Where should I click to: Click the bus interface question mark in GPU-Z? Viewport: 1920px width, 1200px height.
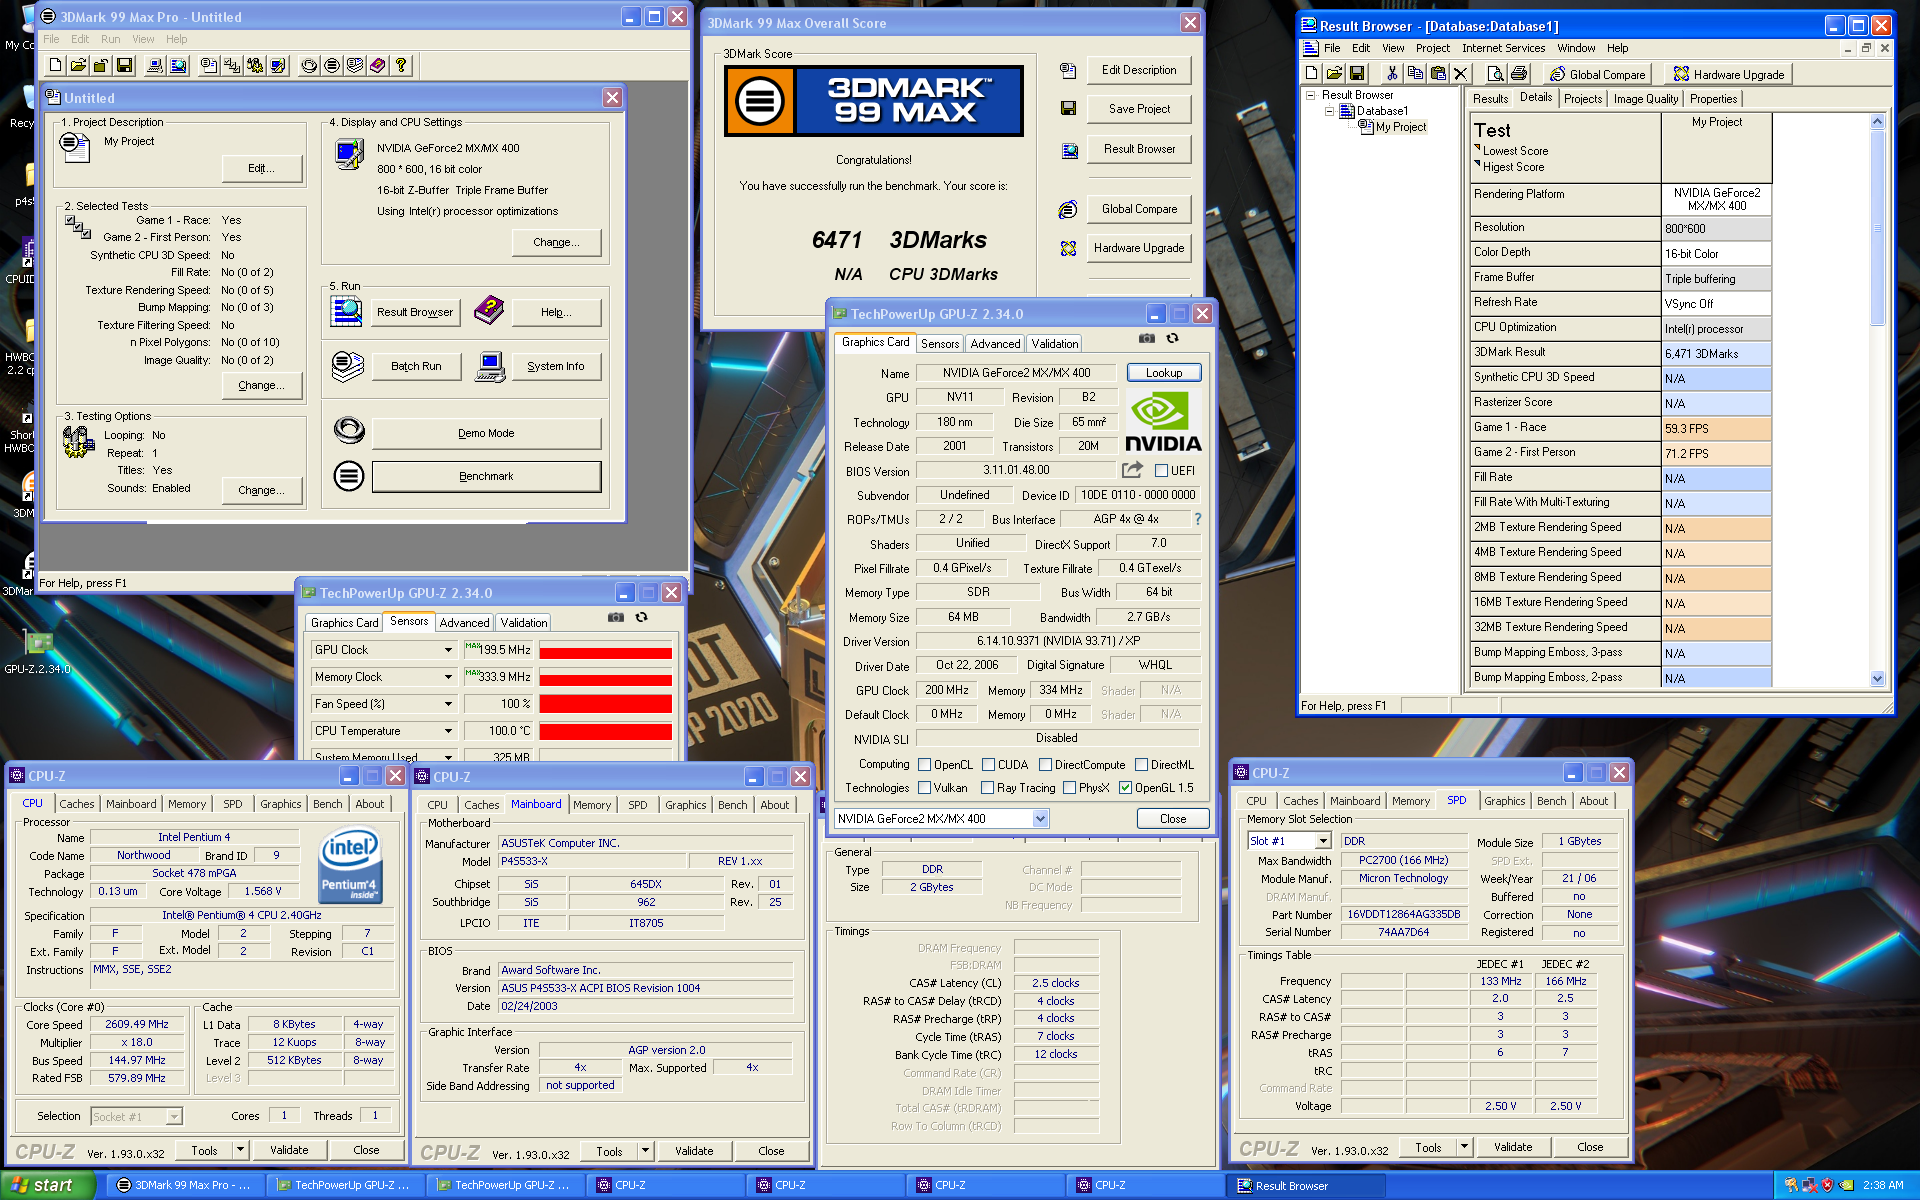click(x=1197, y=519)
